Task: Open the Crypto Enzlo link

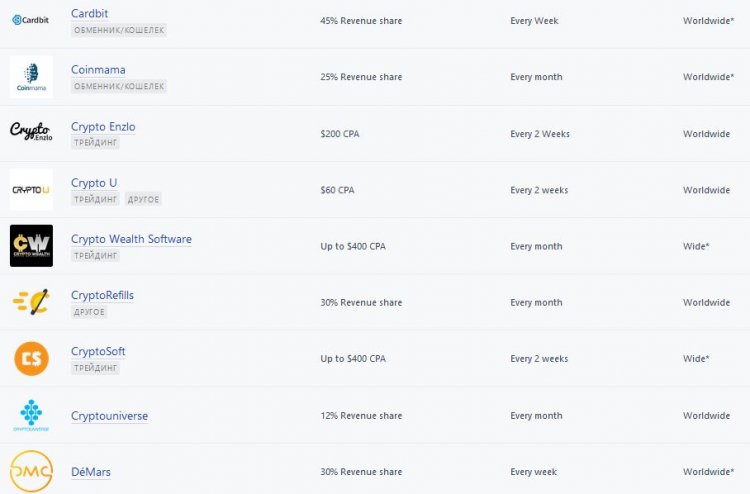Action: point(103,127)
